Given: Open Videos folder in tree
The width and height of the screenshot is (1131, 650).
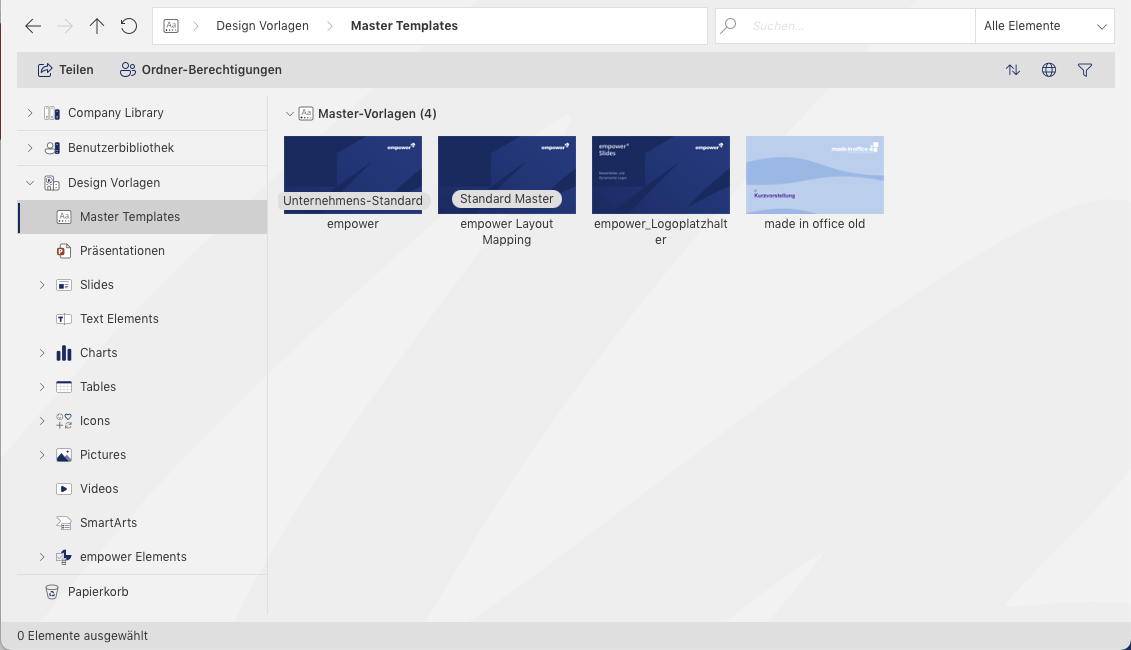Looking at the screenshot, I should (x=143, y=488).
